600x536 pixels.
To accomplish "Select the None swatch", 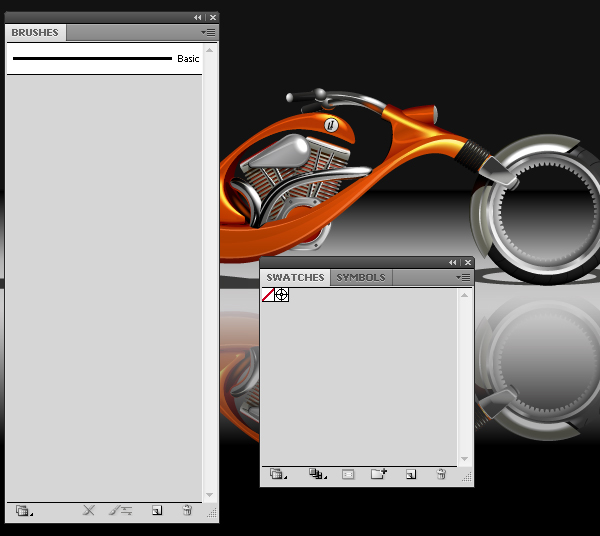I will [x=268, y=295].
